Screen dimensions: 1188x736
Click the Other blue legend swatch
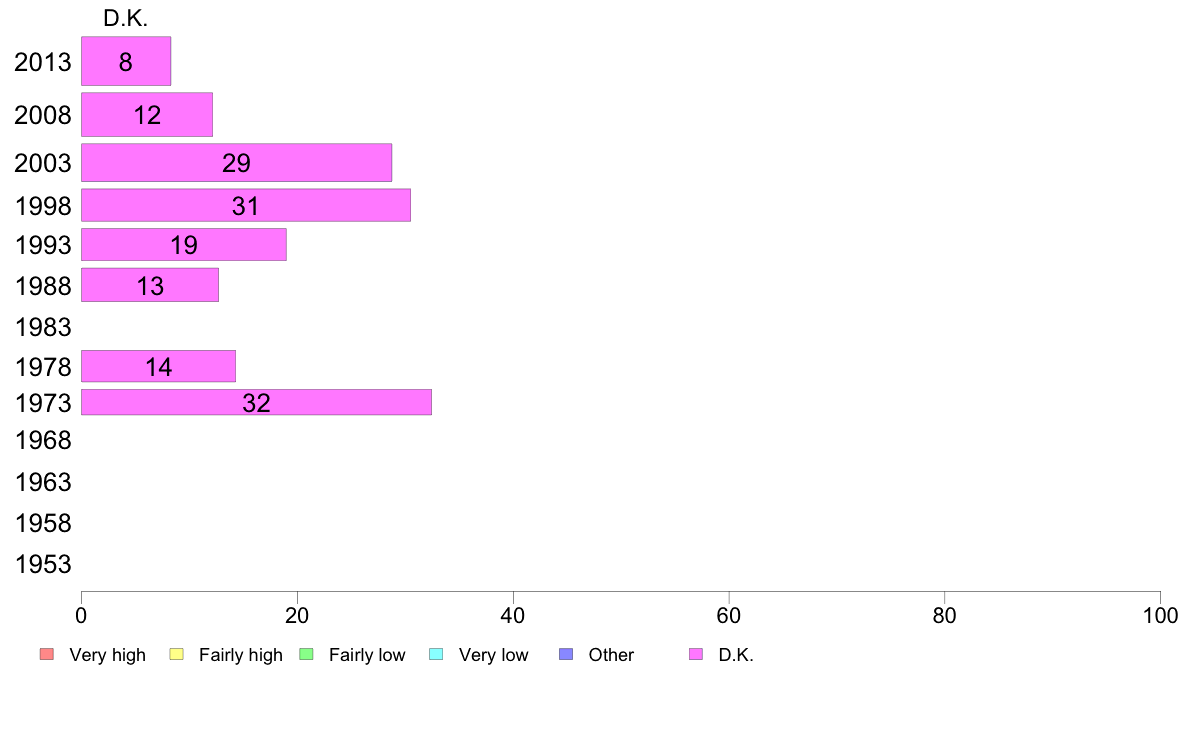(x=566, y=654)
